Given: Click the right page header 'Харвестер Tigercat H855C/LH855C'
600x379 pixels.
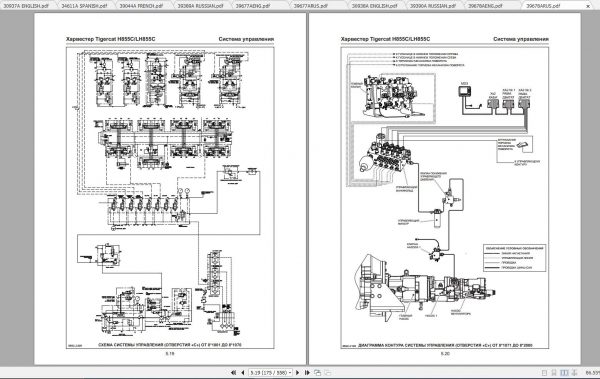Looking at the screenshot, I should point(385,39).
